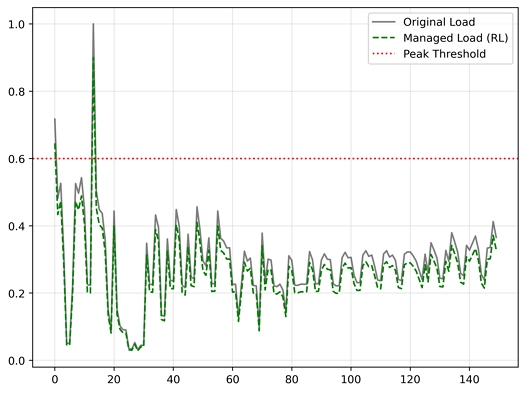Click the y-axis tick label 0.2
This screenshot has height=393, width=526.
click(16, 293)
